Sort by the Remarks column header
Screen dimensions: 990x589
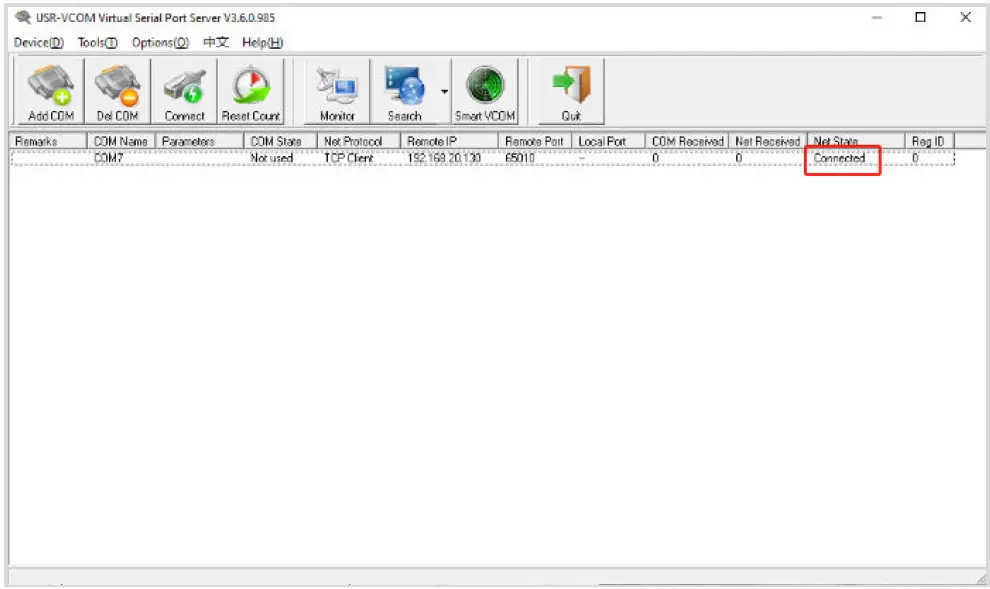(x=48, y=141)
